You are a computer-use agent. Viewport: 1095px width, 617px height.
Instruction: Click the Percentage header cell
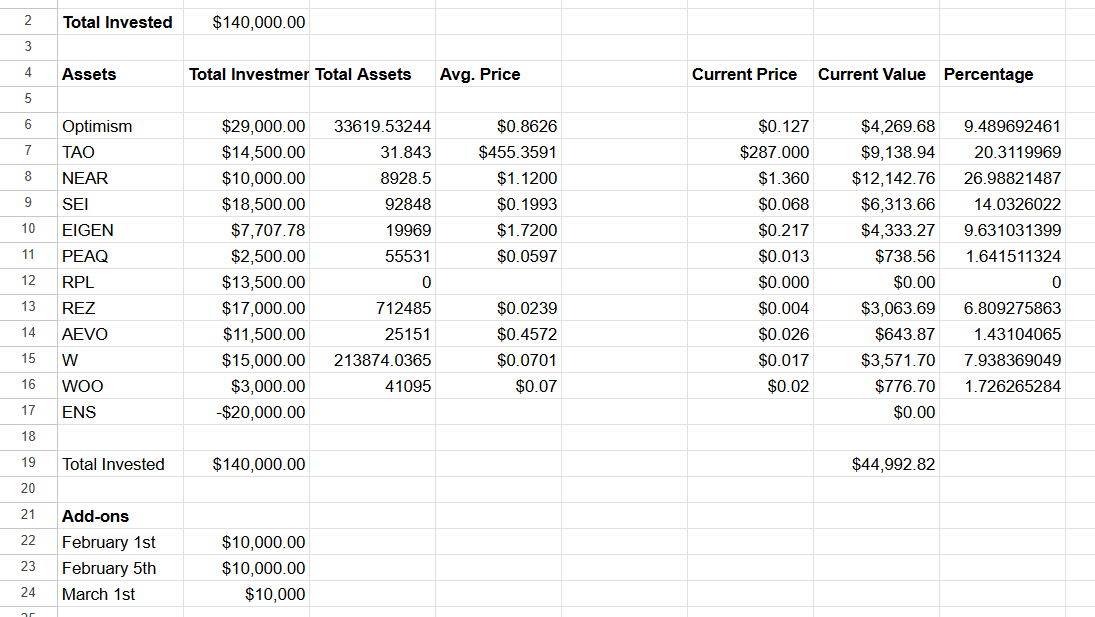click(1002, 74)
